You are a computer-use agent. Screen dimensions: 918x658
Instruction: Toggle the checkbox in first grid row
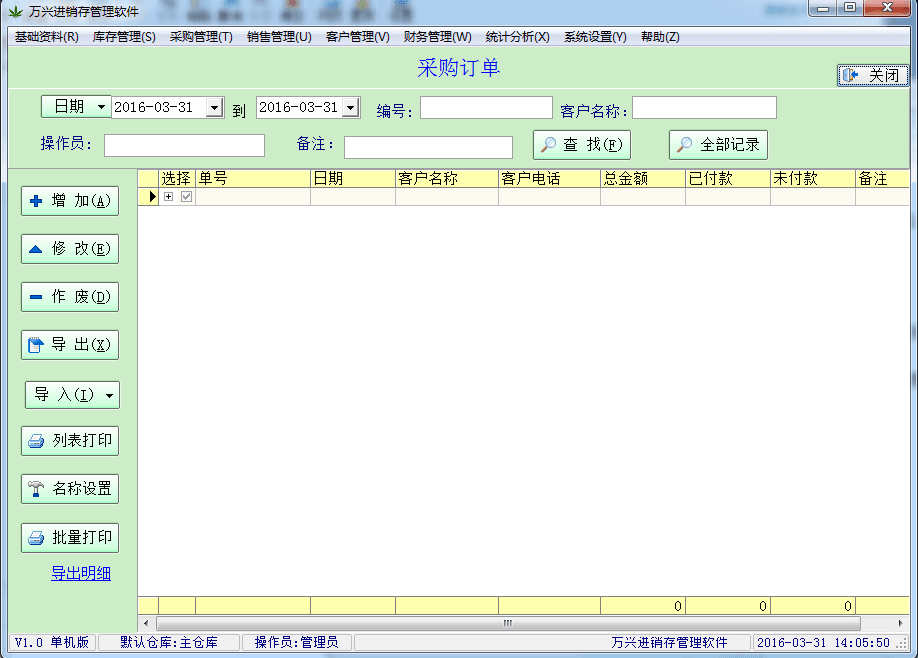(186, 197)
